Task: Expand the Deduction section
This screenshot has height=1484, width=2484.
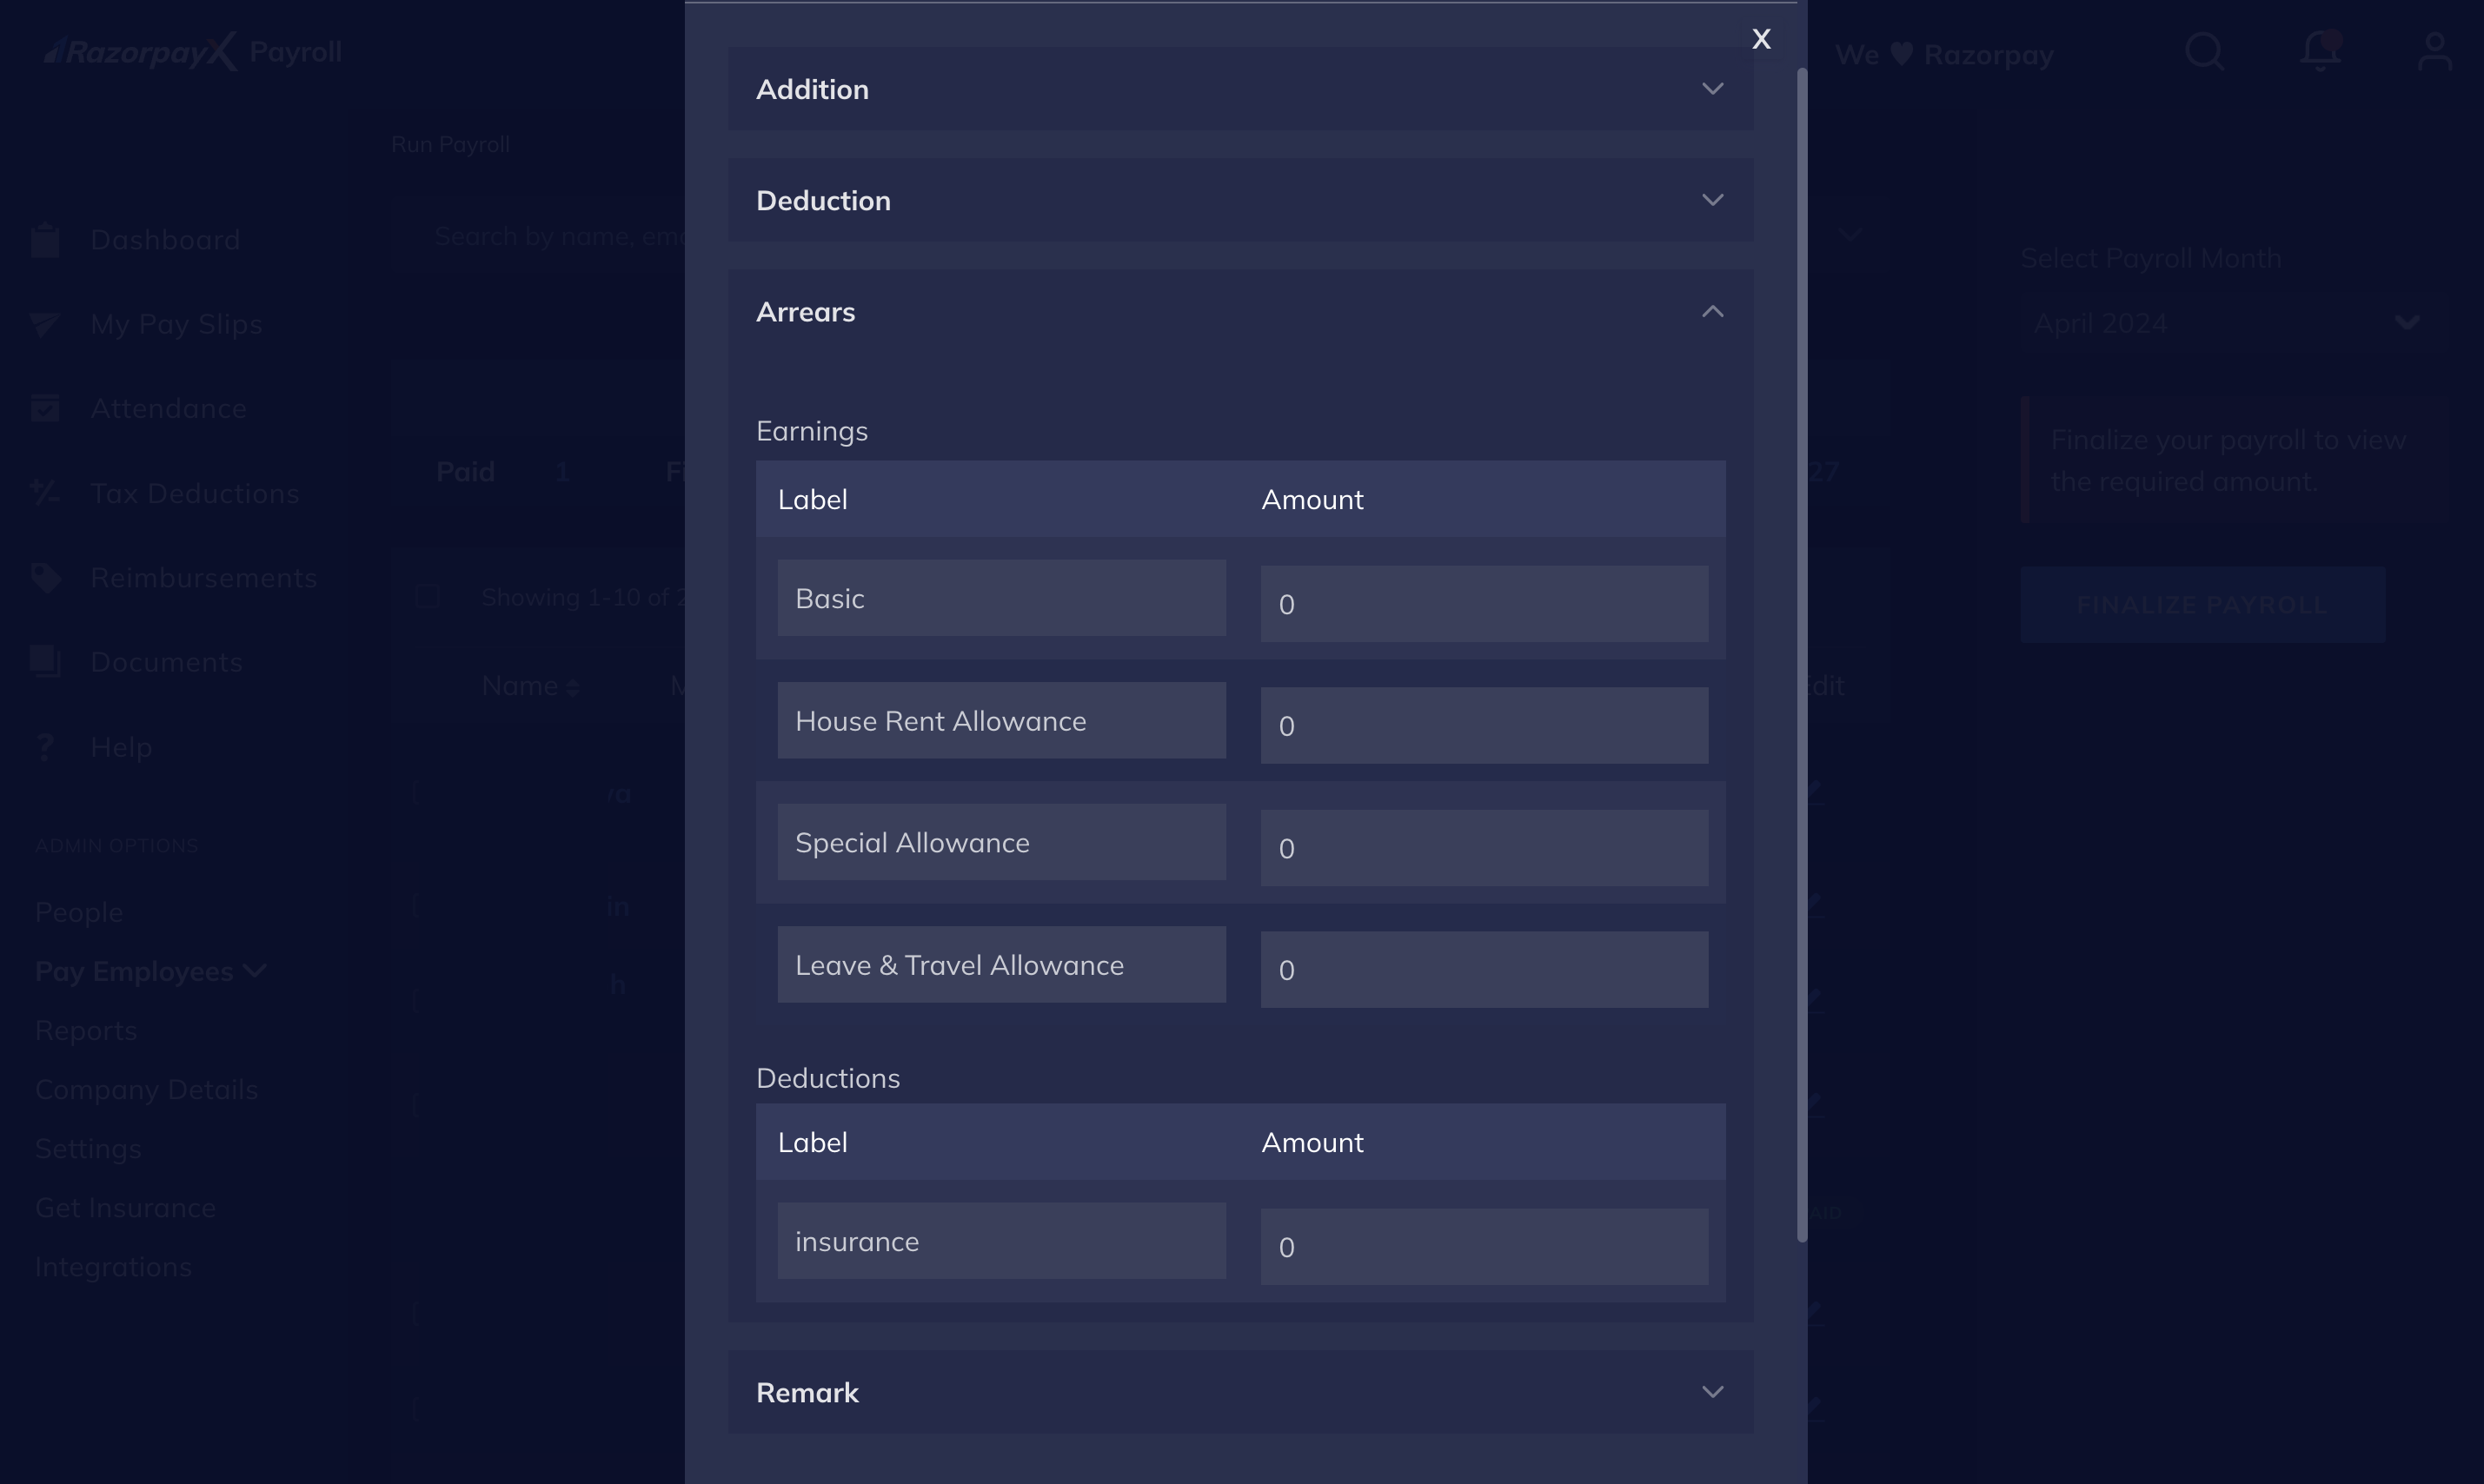Action: pyautogui.click(x=1240, y=200)
